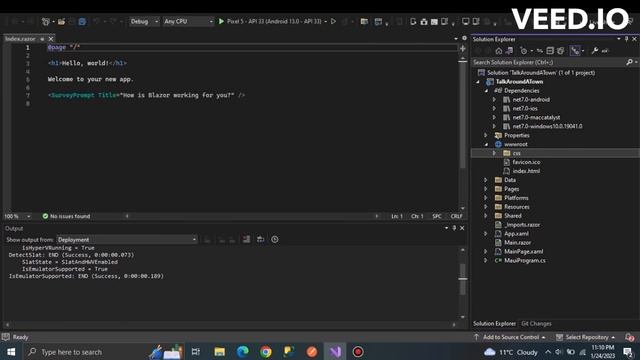Click the Solution Explorer search magnifier icon
The height and width of the screenshot is (360, 640).
[x=629, y=62]
